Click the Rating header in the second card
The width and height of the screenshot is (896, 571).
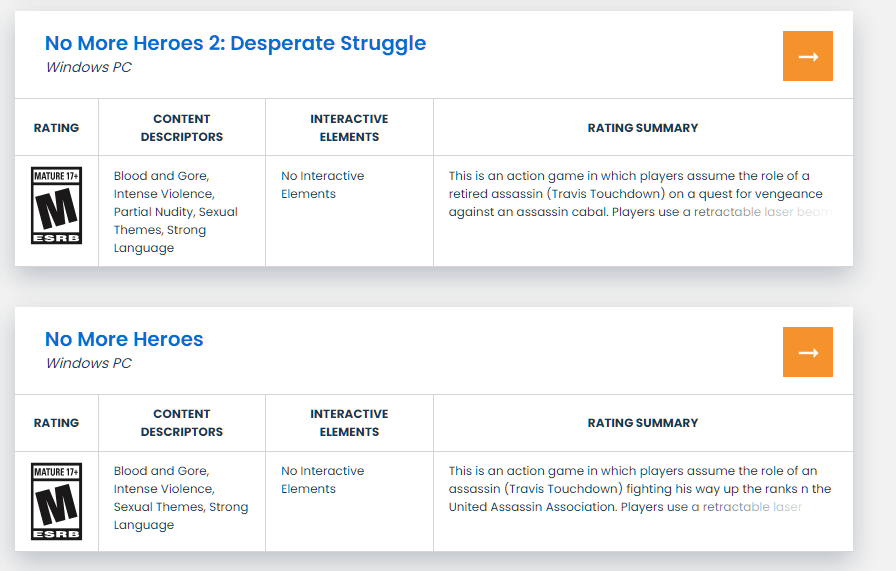(56, 423)
